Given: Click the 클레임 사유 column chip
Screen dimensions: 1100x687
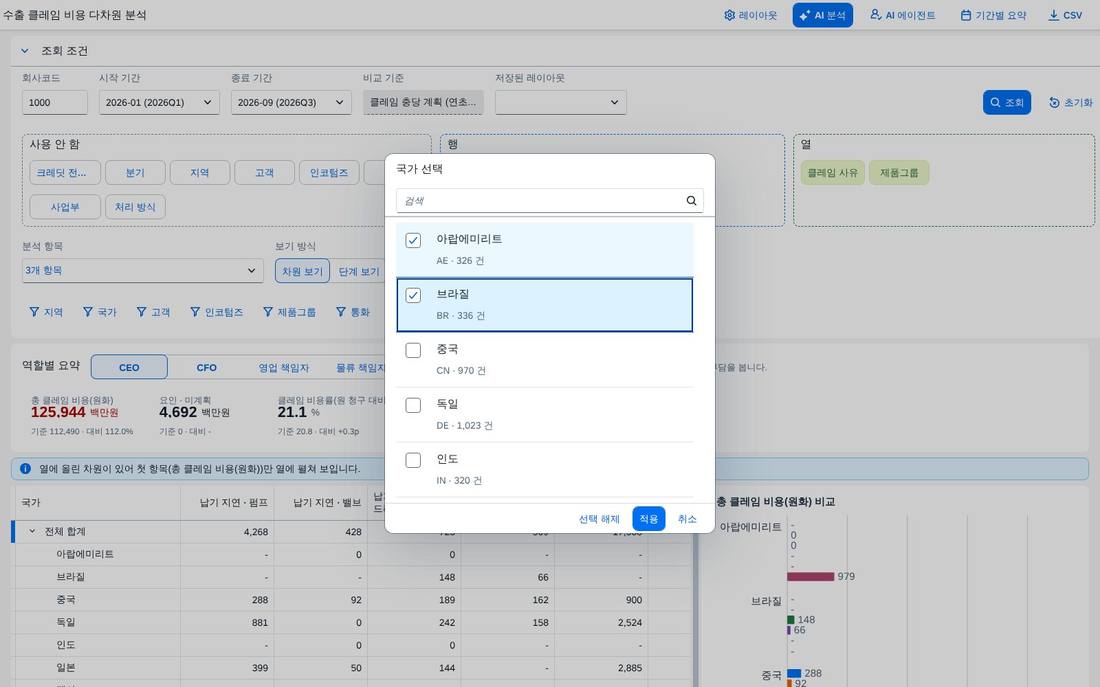Looking at the screenshot, I should pos(833,173).
